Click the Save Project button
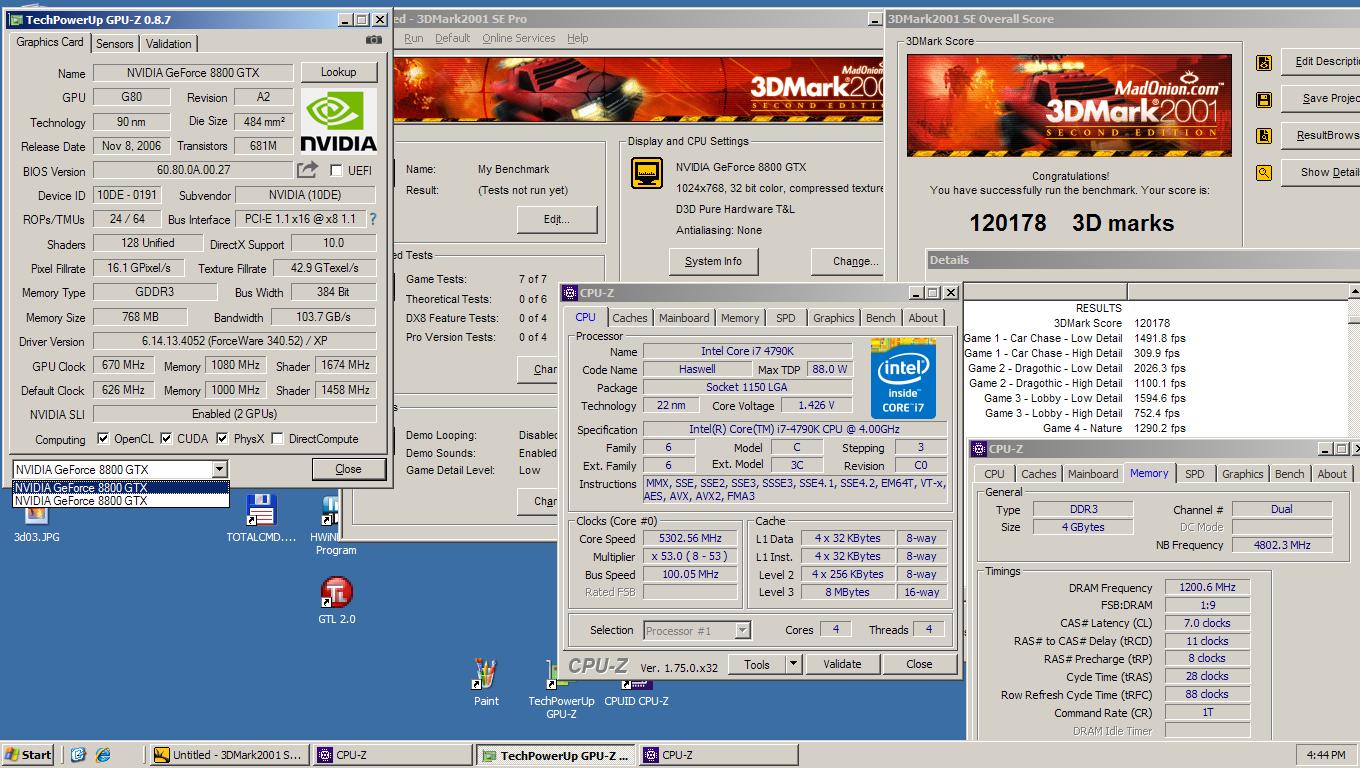The width and height of the screenshot is (1360, 768). coord(1321,98)
